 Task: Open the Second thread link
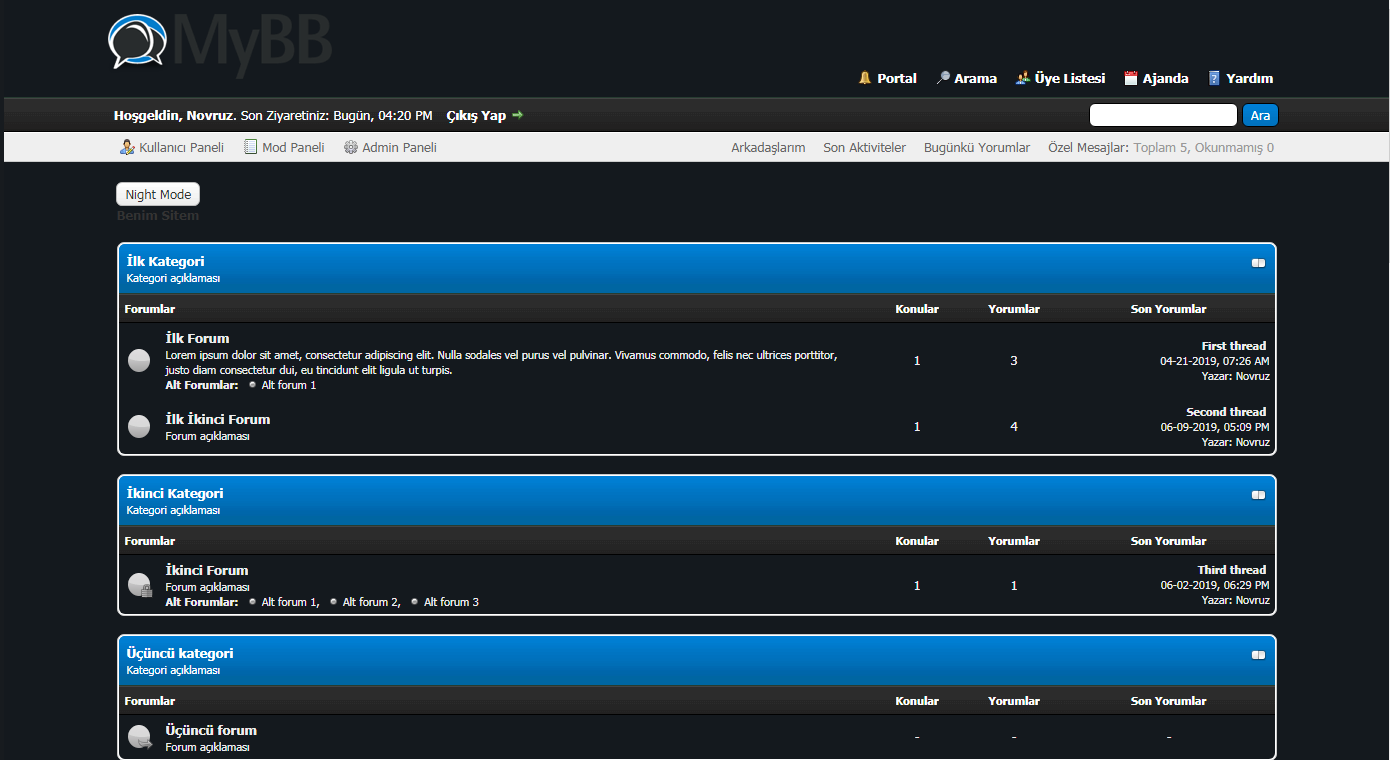click(x=1225, y=412)
